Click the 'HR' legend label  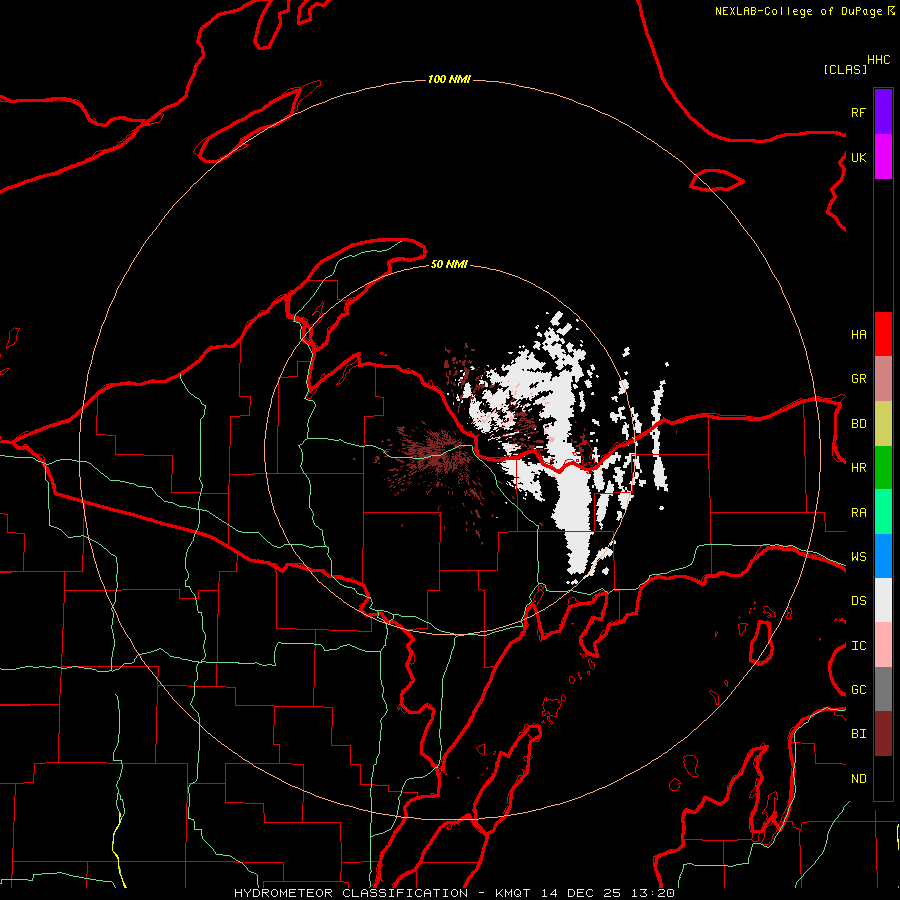858,468
